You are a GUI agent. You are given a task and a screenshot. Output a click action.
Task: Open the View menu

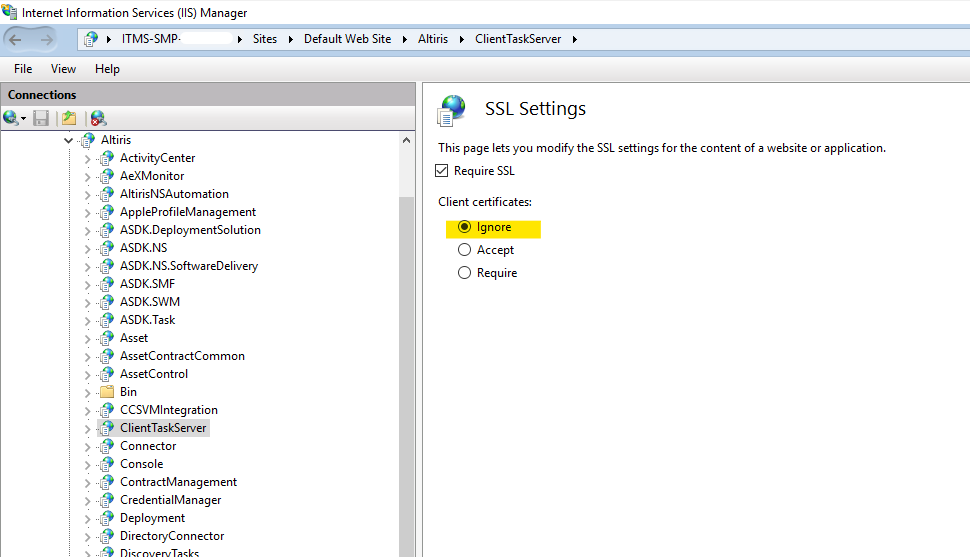click(63, 69)
